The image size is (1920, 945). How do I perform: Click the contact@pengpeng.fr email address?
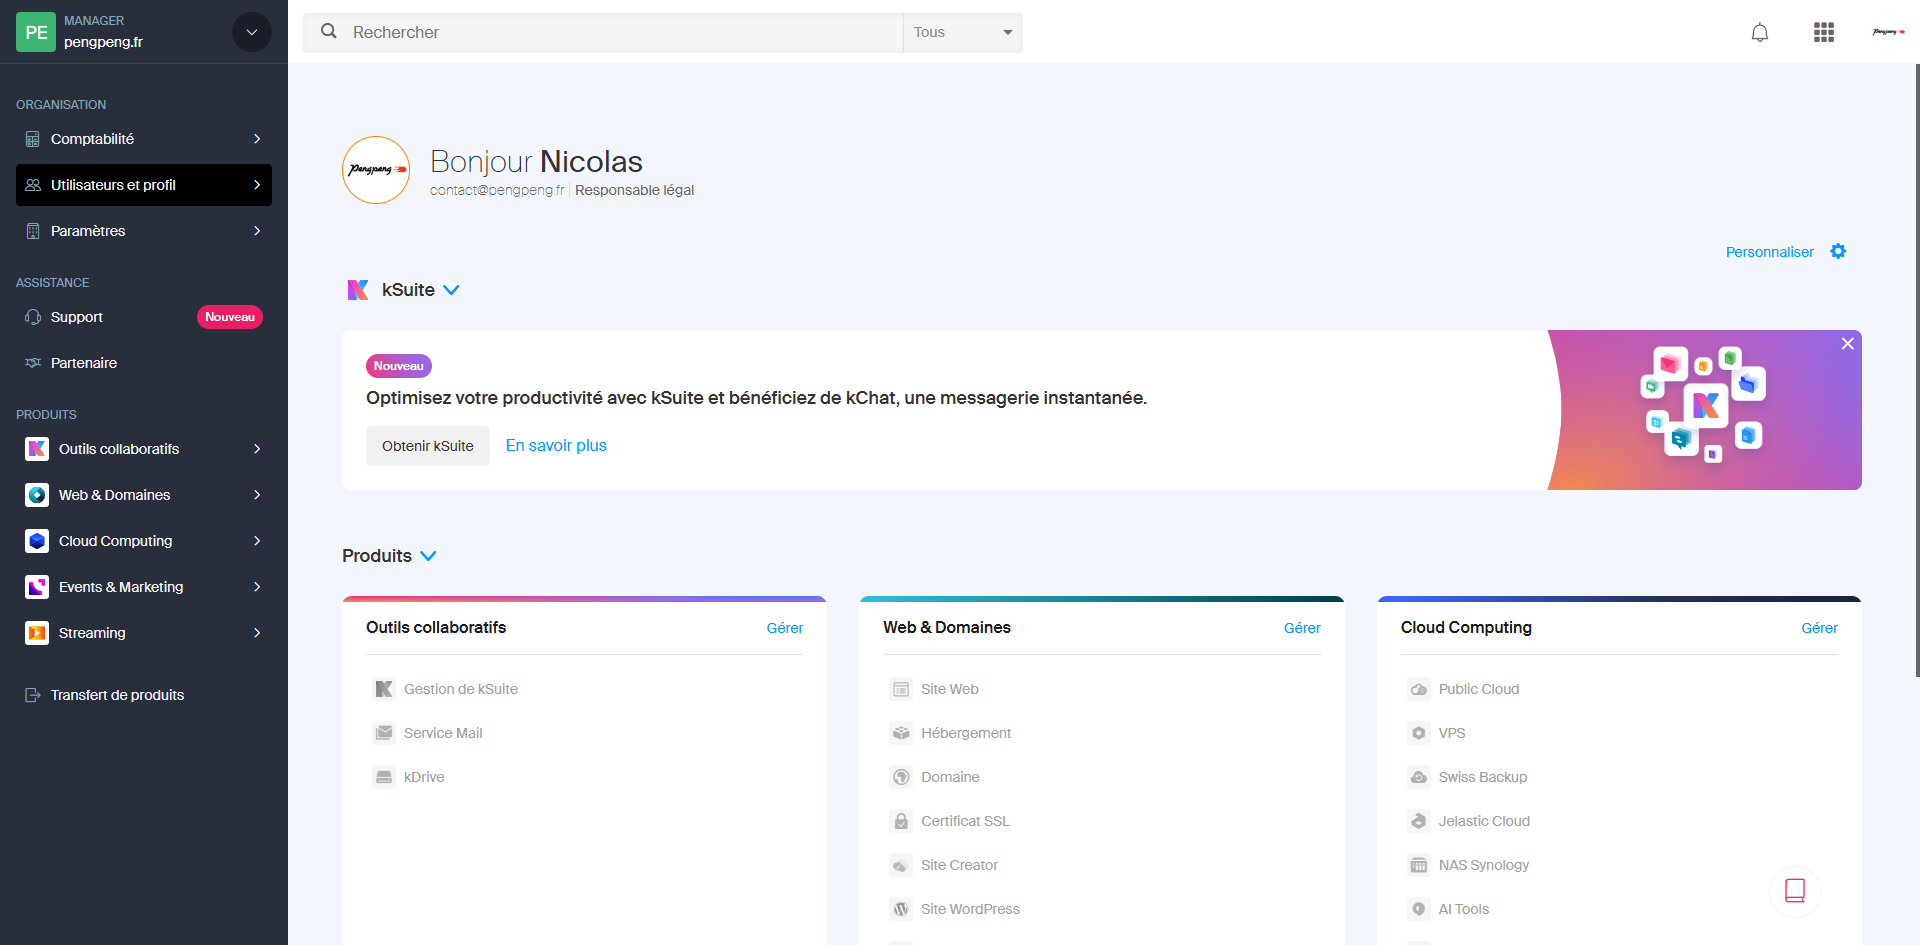(497, 190)
